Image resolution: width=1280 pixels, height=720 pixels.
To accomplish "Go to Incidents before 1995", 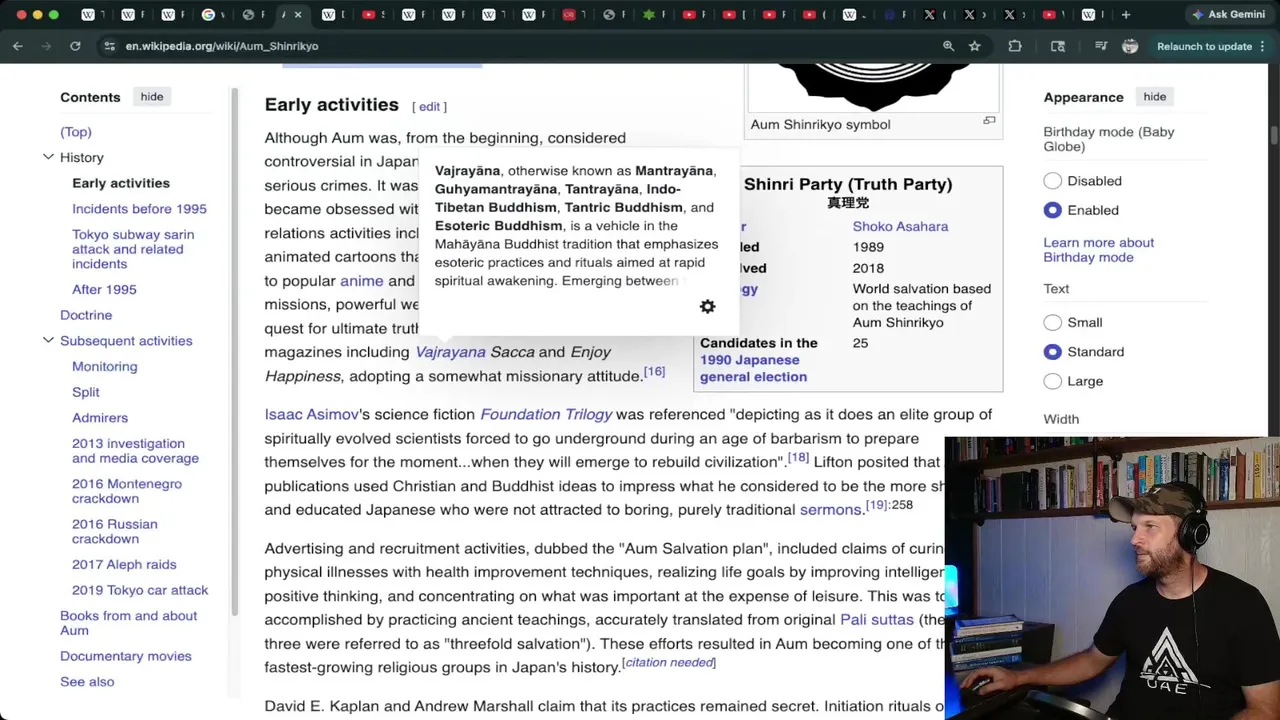I will pyautogui.click(x=139, y=209).
